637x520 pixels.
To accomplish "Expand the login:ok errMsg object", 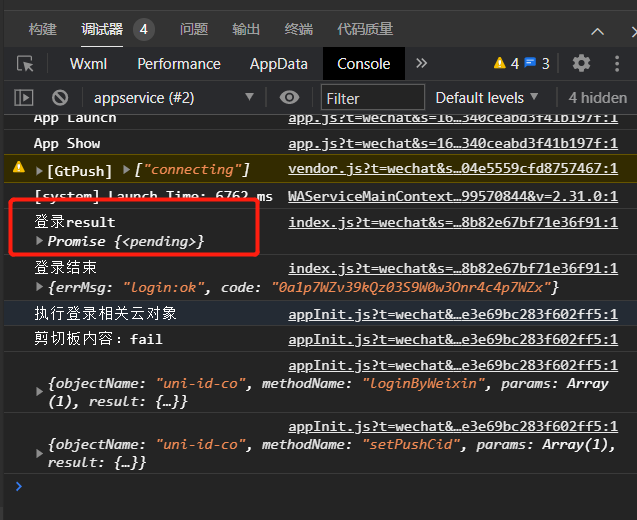I will click(x=40, y=288).
